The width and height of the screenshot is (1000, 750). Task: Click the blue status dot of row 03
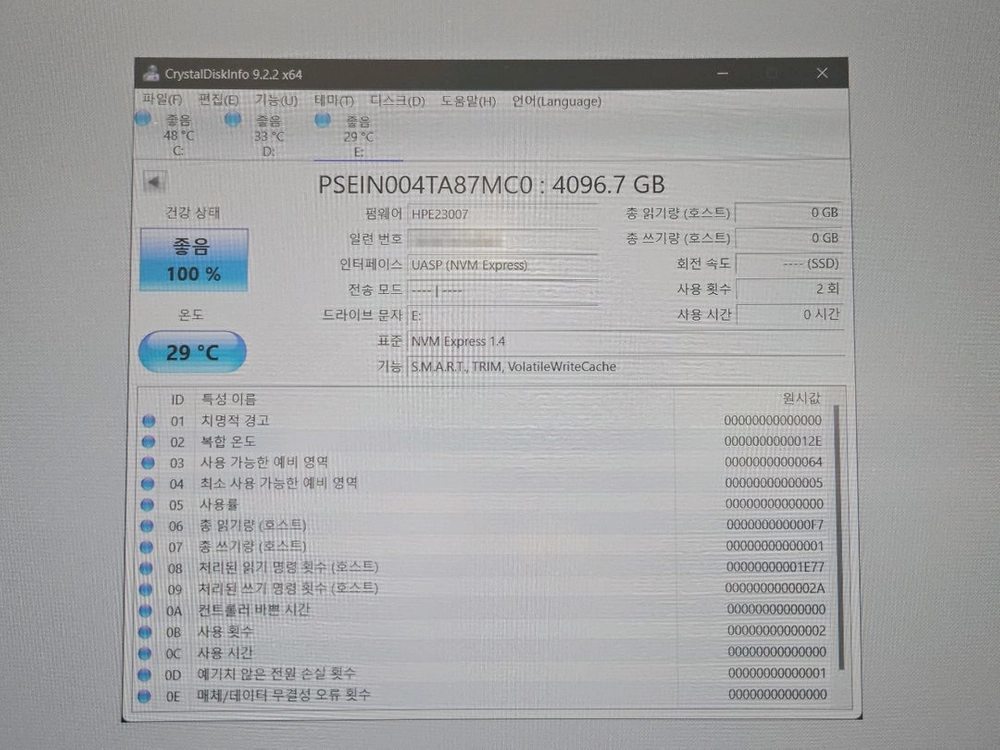point(148,462)
